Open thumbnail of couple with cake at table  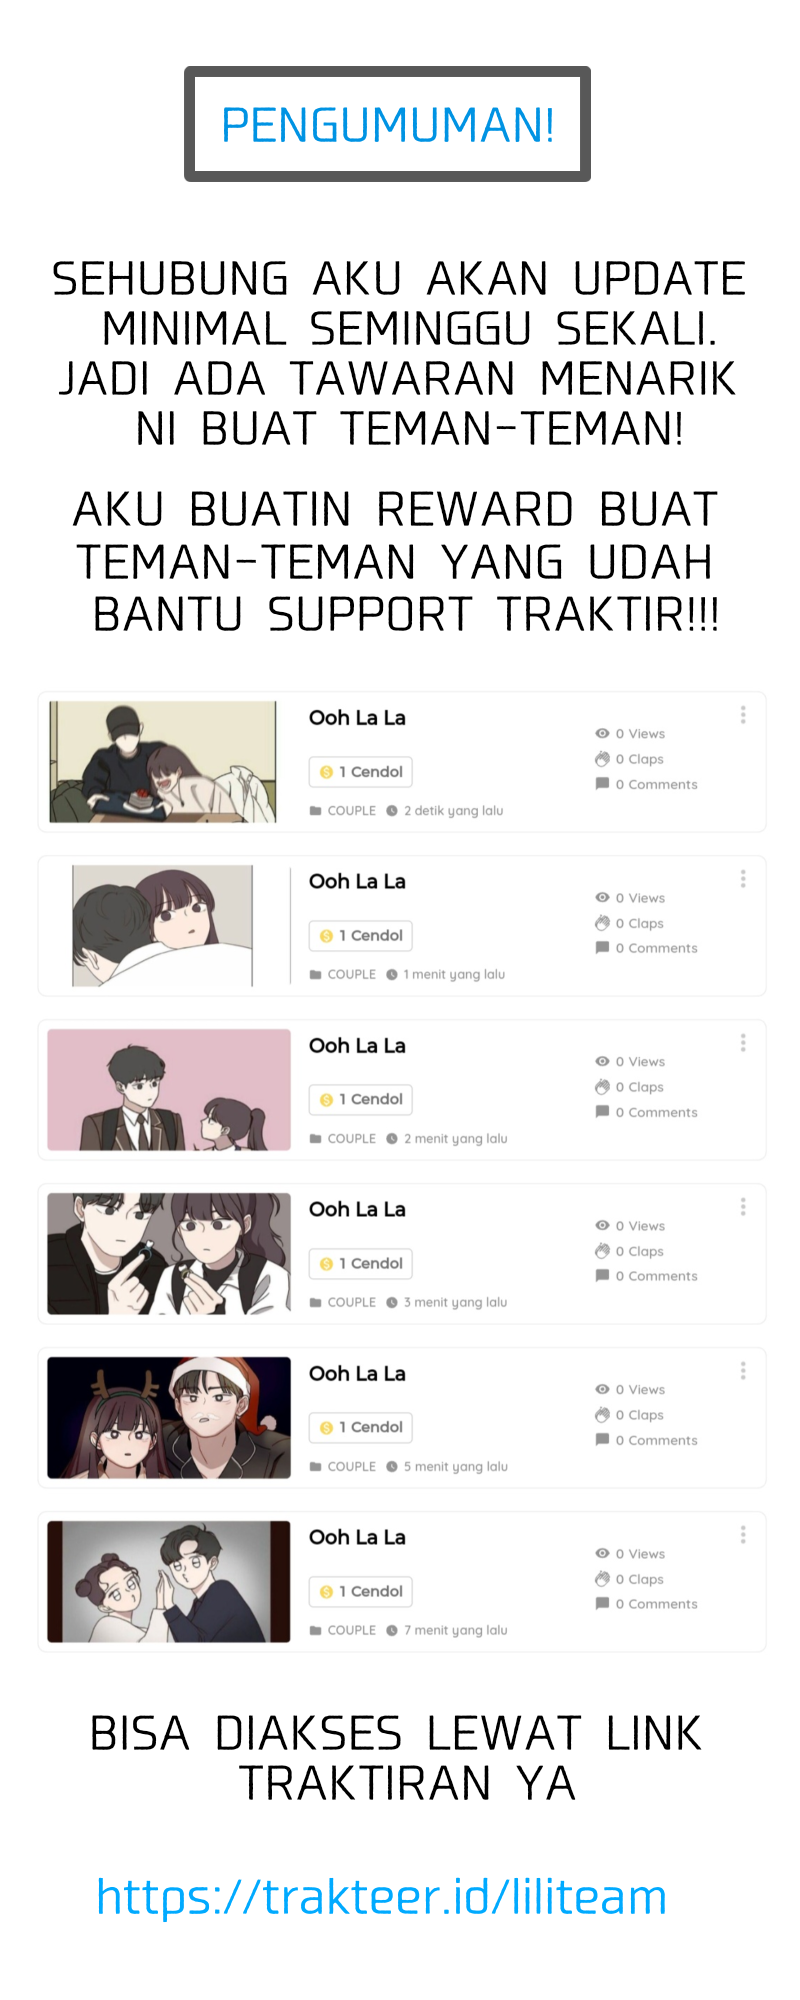click(163, 762)
